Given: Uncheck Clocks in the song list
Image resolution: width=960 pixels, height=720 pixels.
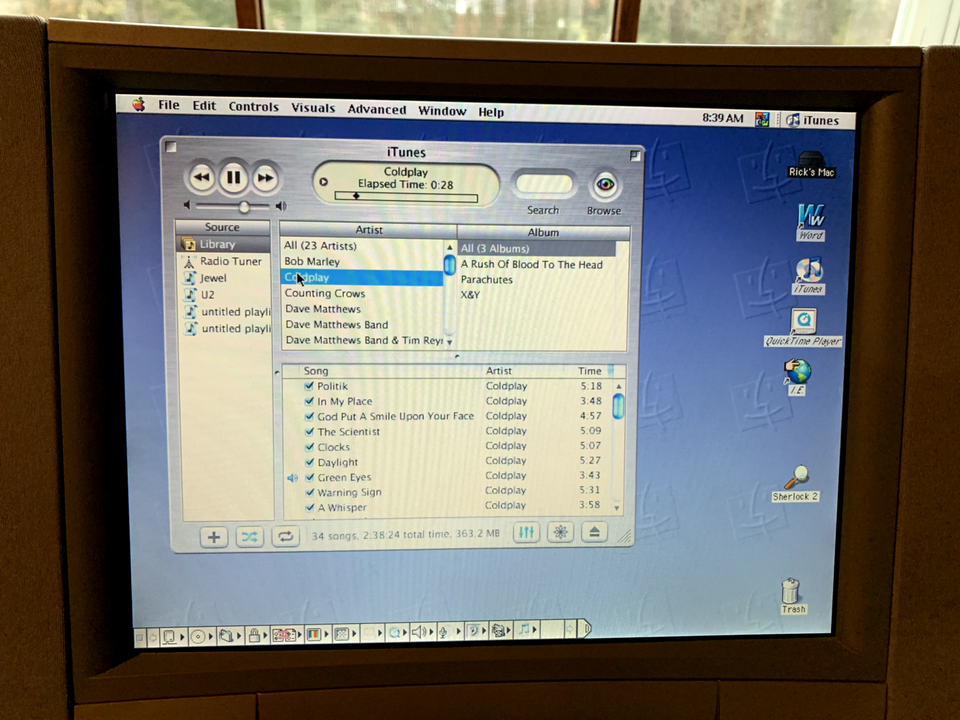Looking at the screenshot, I should click(309, 446).
